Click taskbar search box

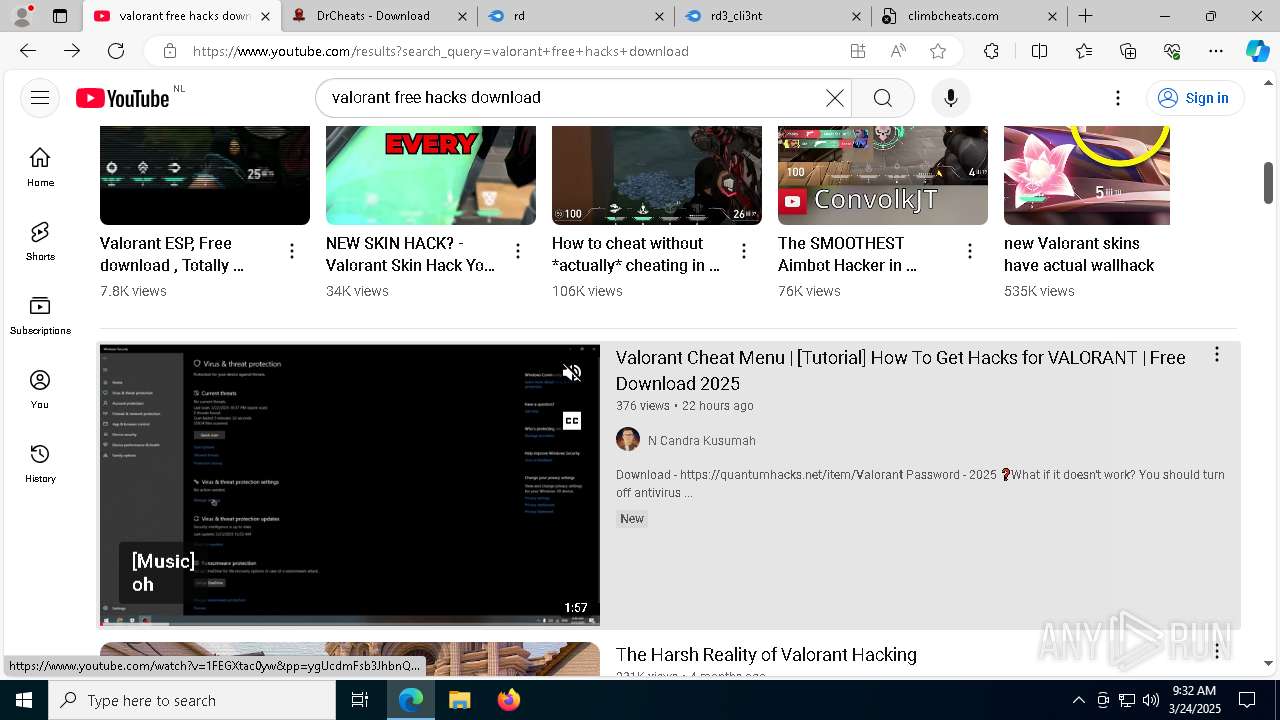click(x=192, y=700)
